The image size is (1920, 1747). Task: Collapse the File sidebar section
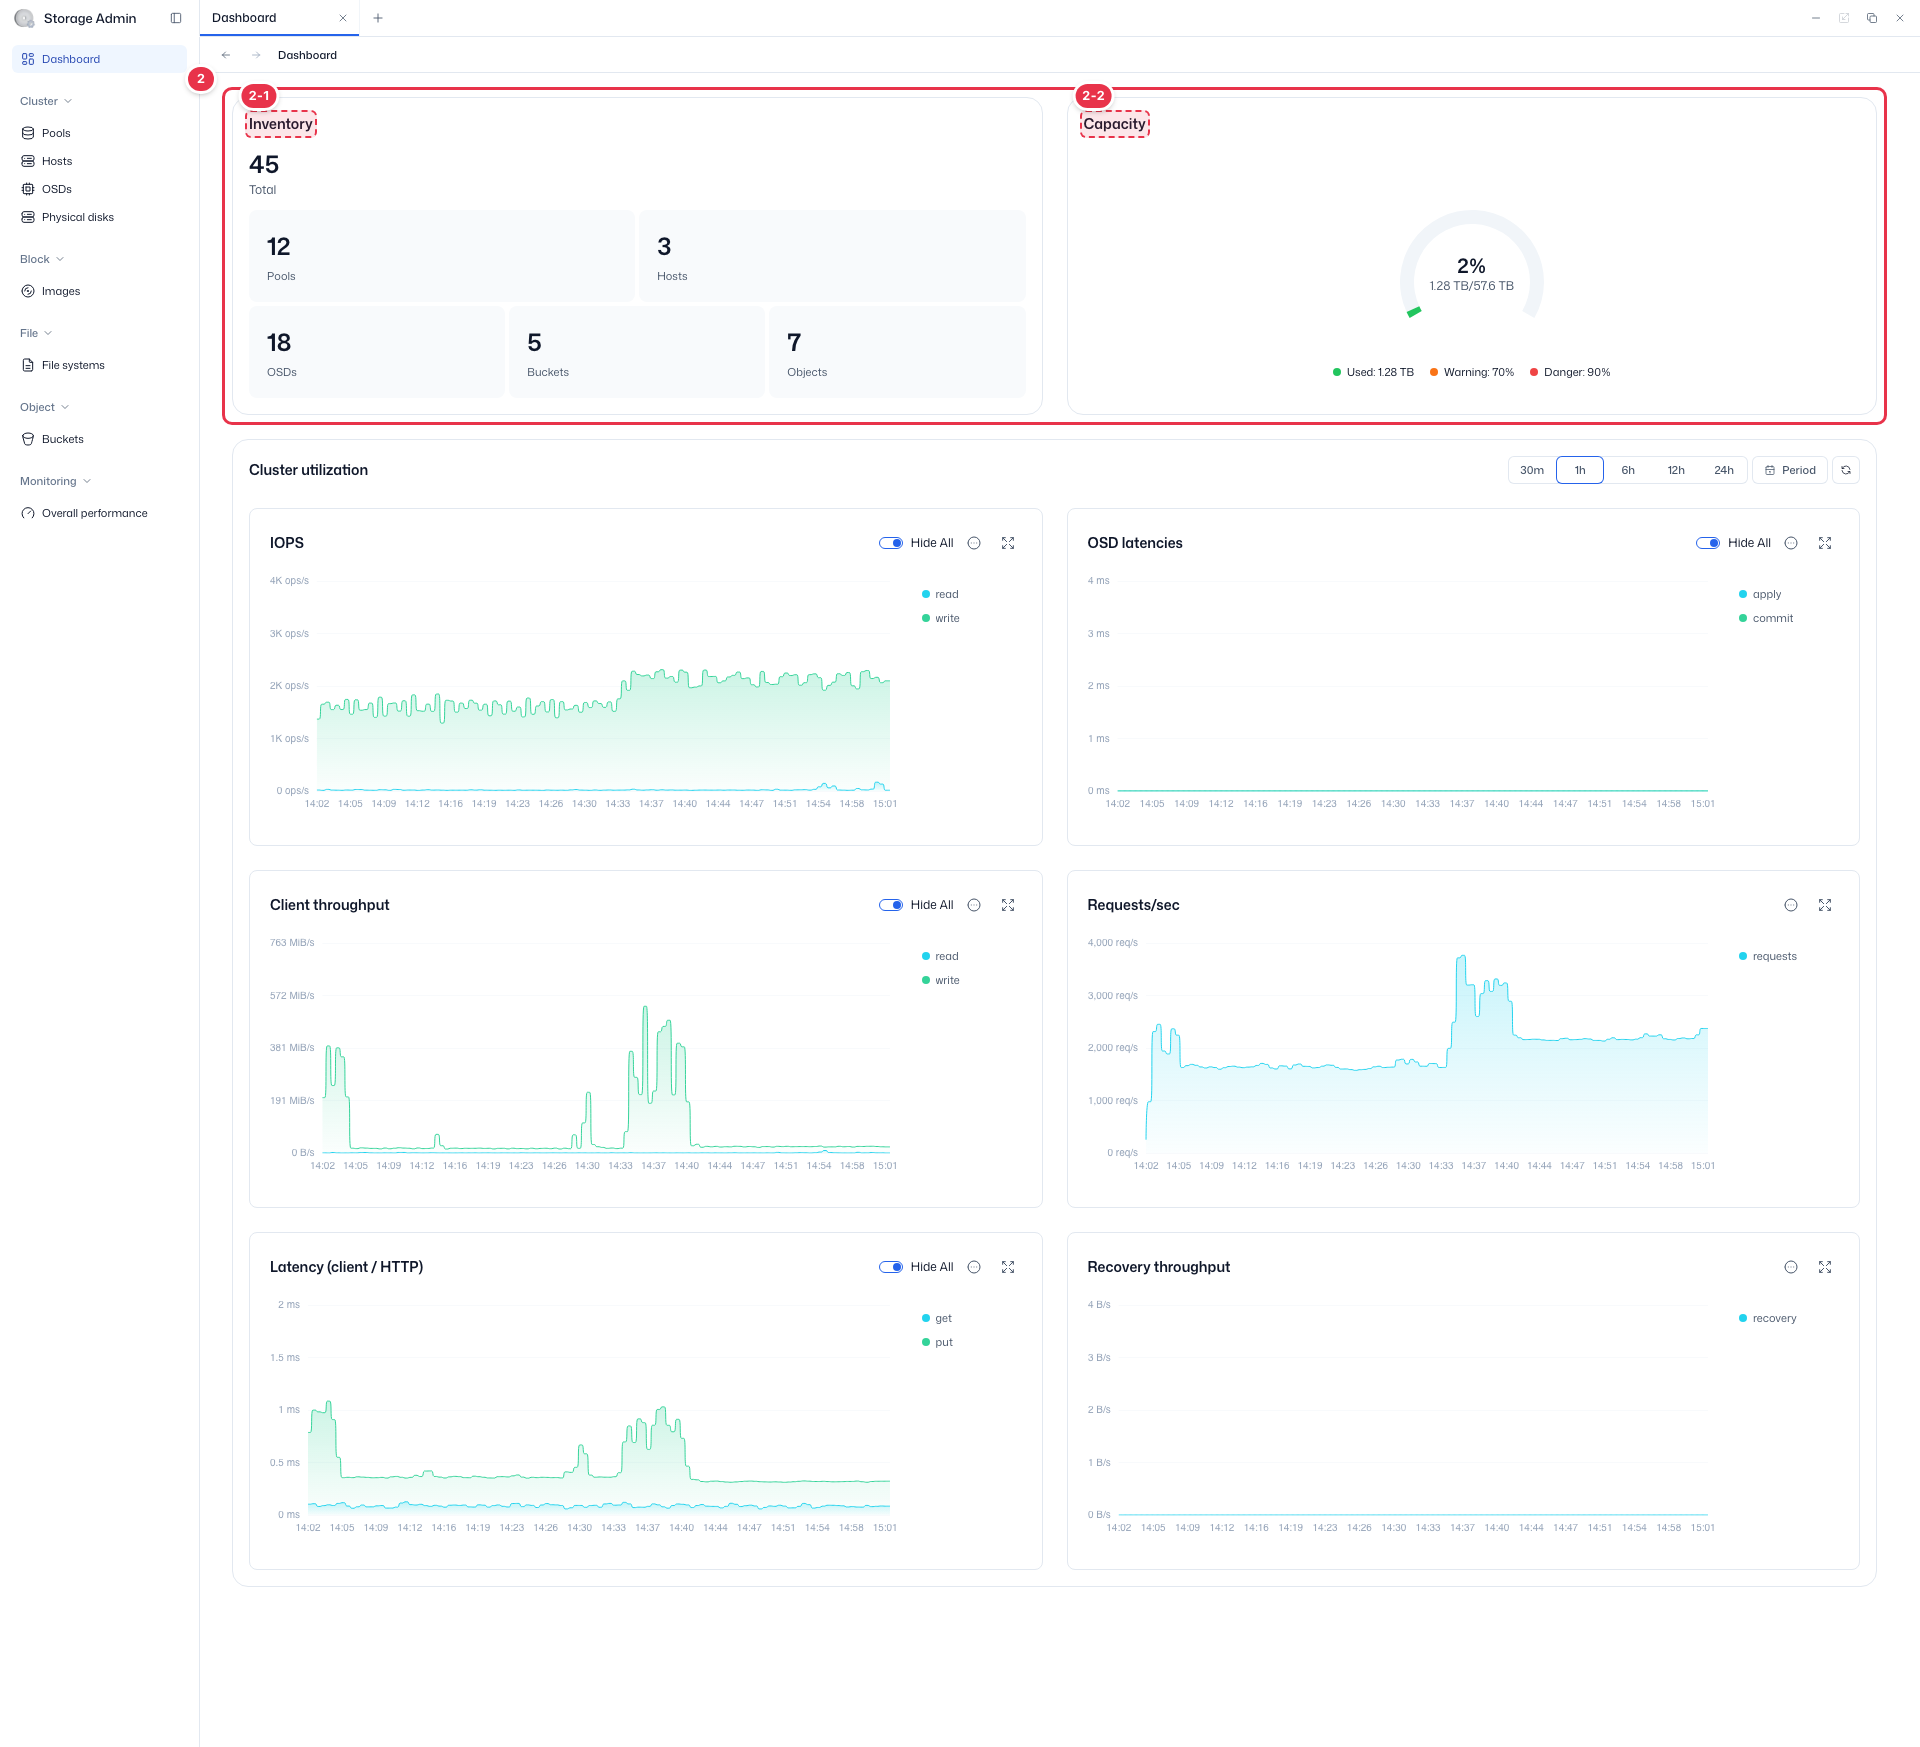36,333
